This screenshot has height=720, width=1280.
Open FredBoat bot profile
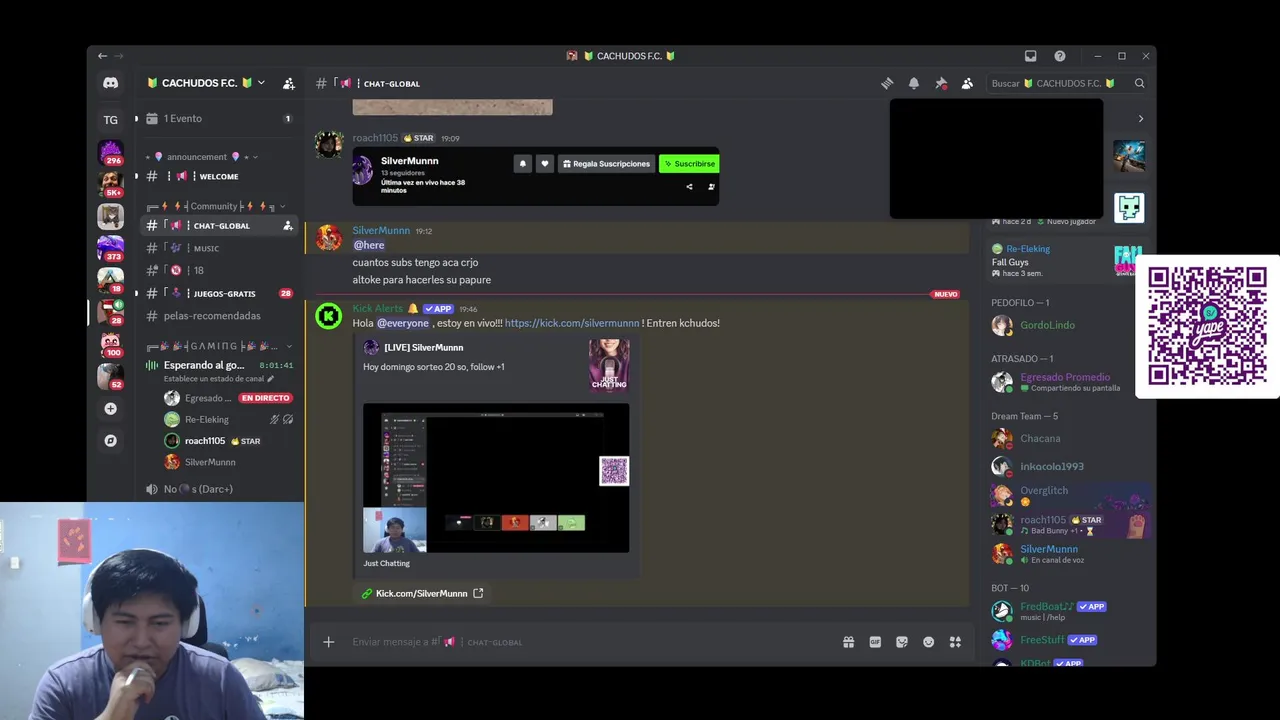coord(1067,611)
